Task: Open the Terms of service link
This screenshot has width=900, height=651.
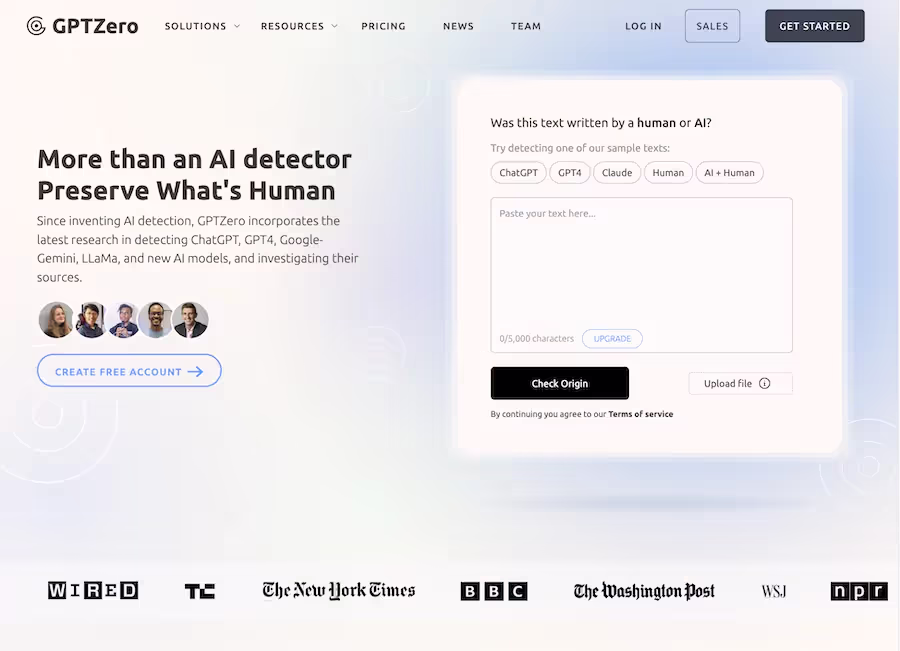Action: 641,414
